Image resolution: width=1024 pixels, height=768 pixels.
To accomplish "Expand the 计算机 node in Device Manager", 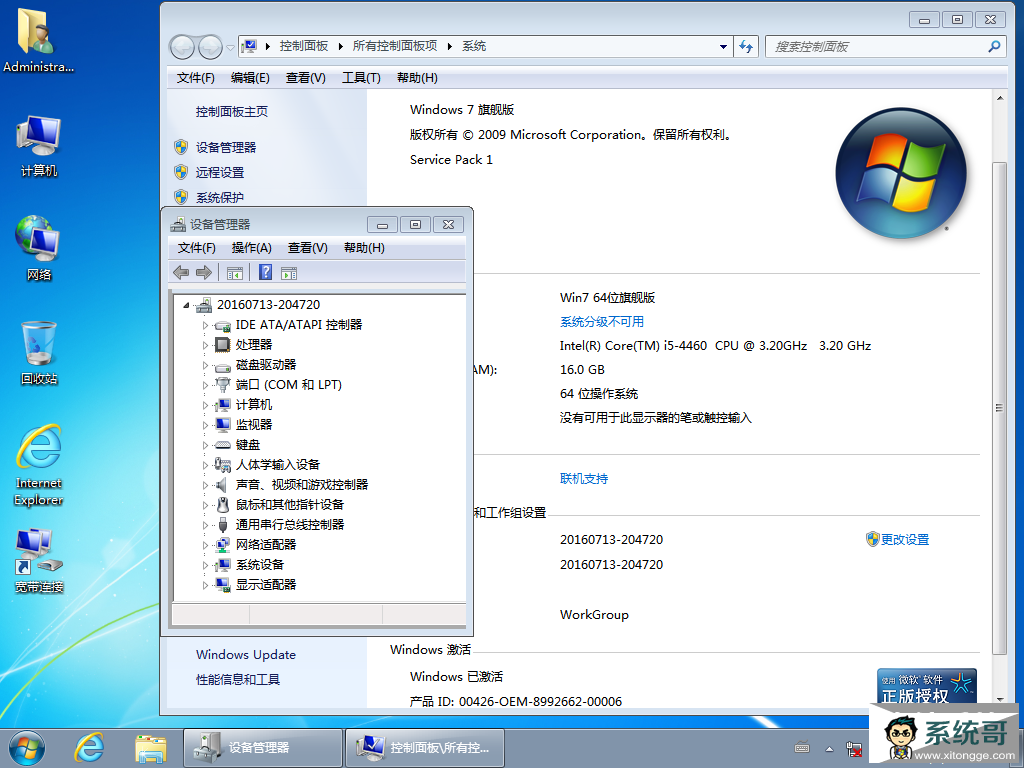I will (x=205, y=405).
